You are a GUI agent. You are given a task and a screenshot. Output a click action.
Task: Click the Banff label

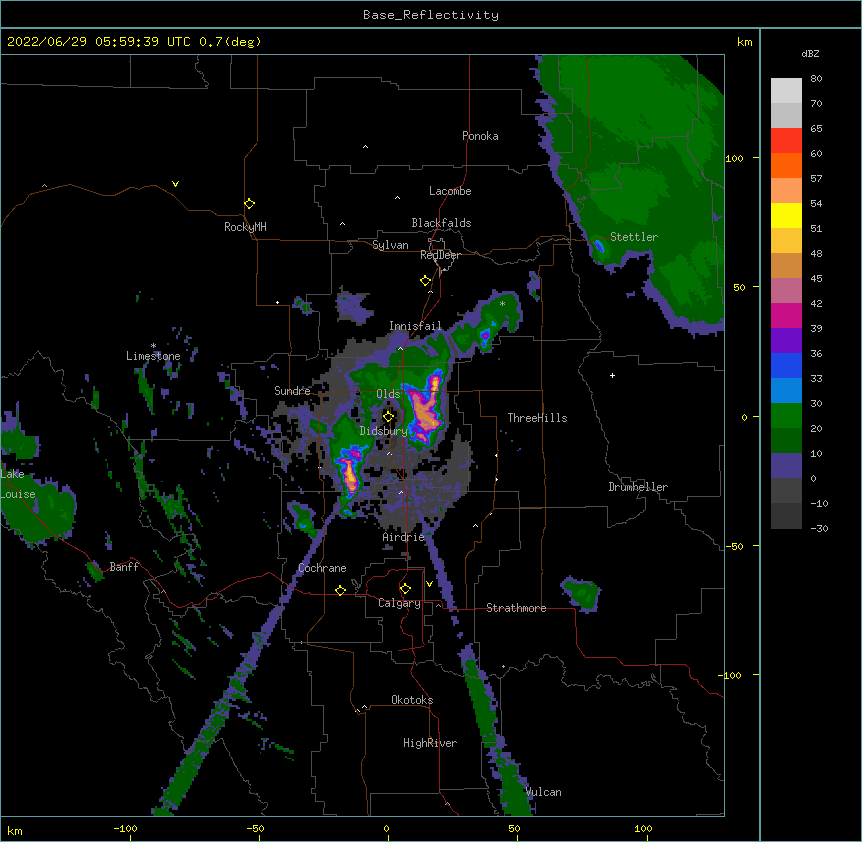pos(124,567)
